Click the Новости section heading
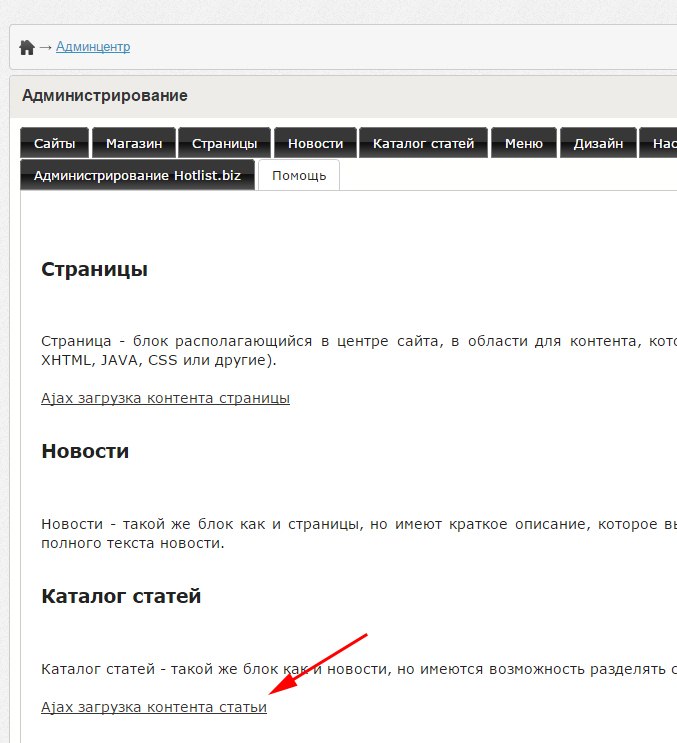 (85, 451)
